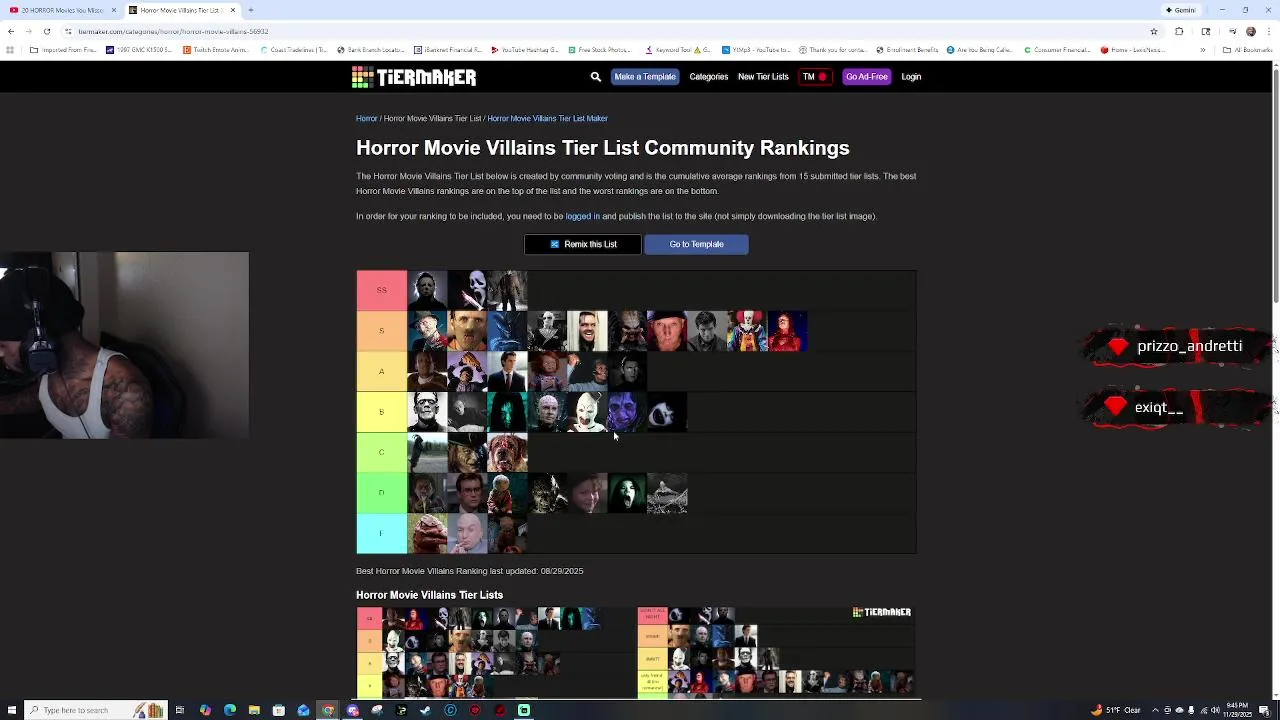This screenshot has width=1280, height=720.
Task: Open 'Twitch Emote Anim...' bookmark
Action: click(215, 50)
